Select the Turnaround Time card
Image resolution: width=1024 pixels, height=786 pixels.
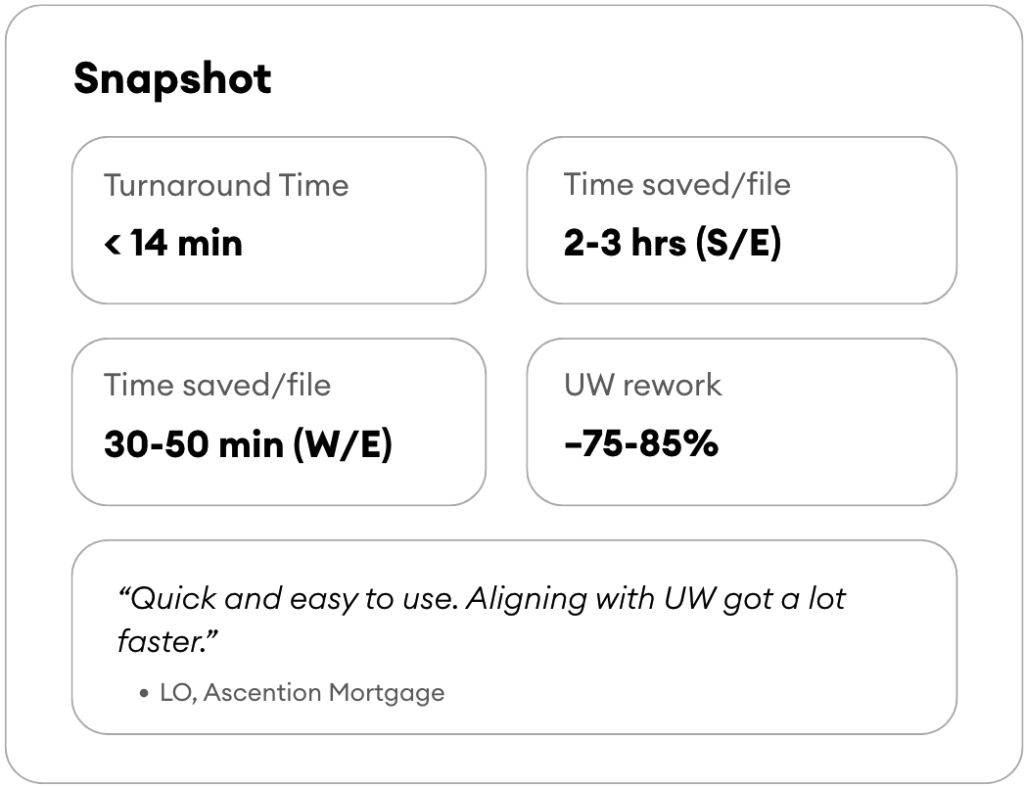coord(279,221)
